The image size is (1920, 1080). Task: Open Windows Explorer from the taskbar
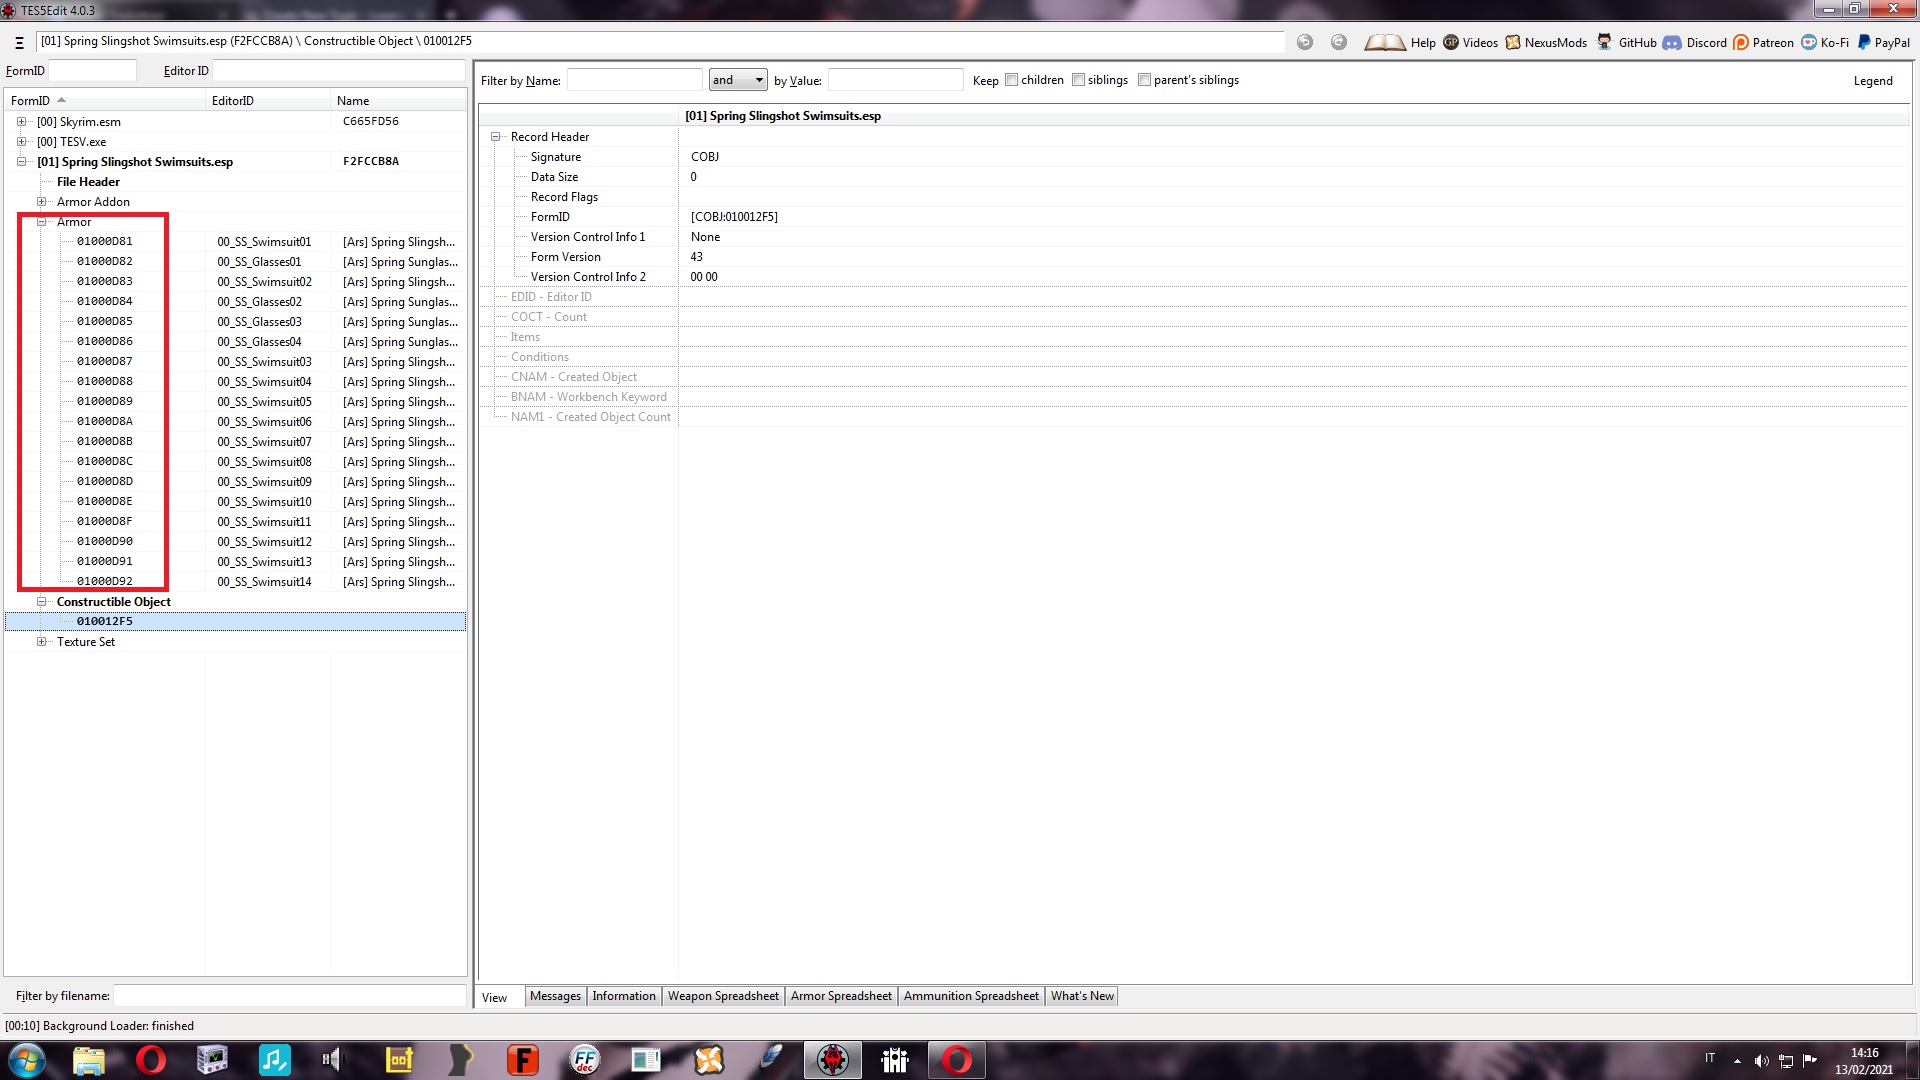coord(89,1060)
